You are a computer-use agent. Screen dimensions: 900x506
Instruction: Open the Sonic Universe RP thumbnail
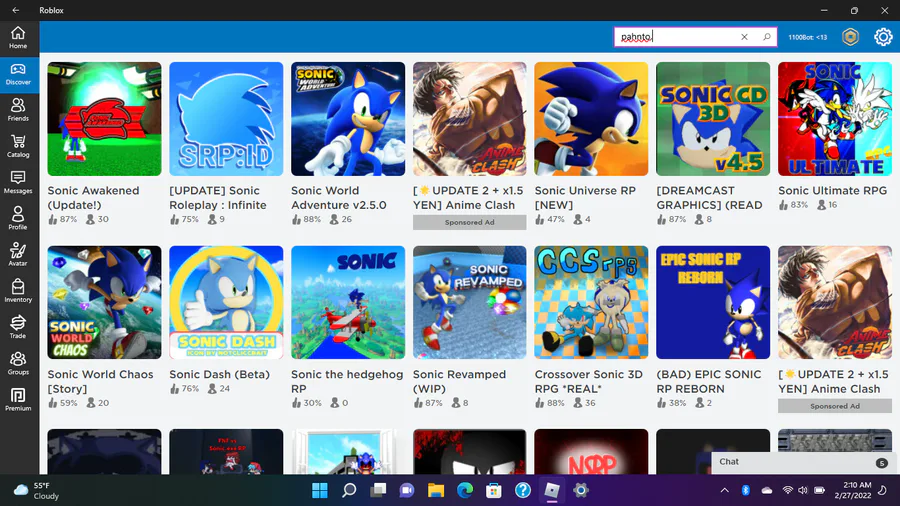click(x=591, y=119)
